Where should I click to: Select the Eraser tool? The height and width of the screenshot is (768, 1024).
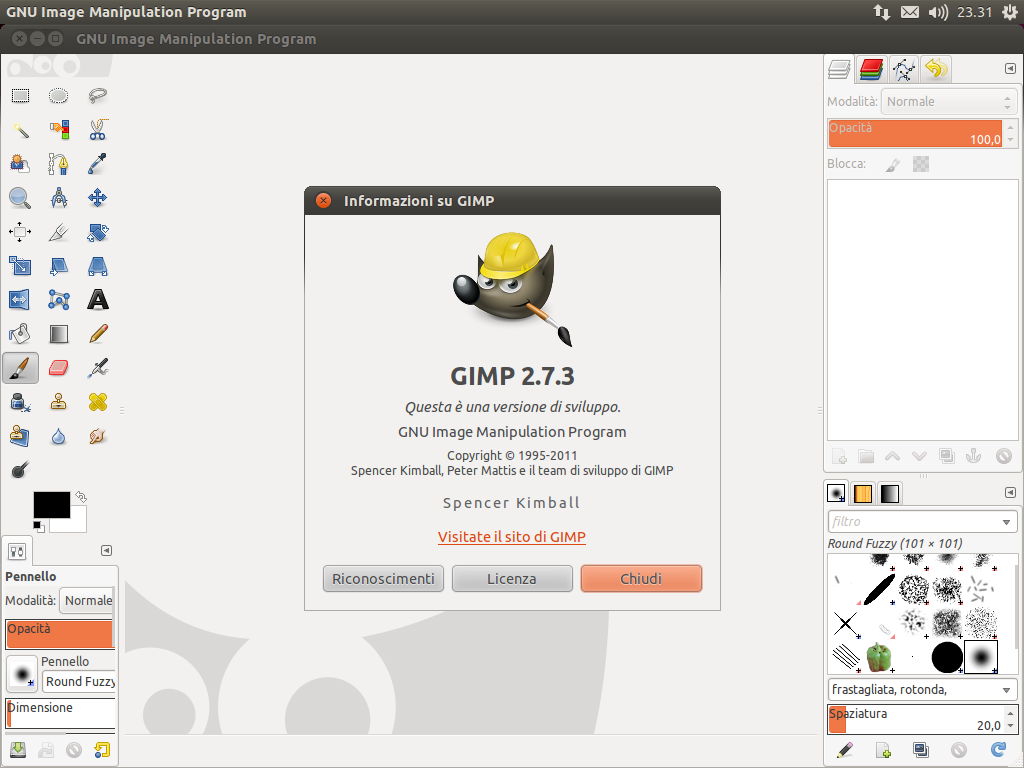coord(59,368)
